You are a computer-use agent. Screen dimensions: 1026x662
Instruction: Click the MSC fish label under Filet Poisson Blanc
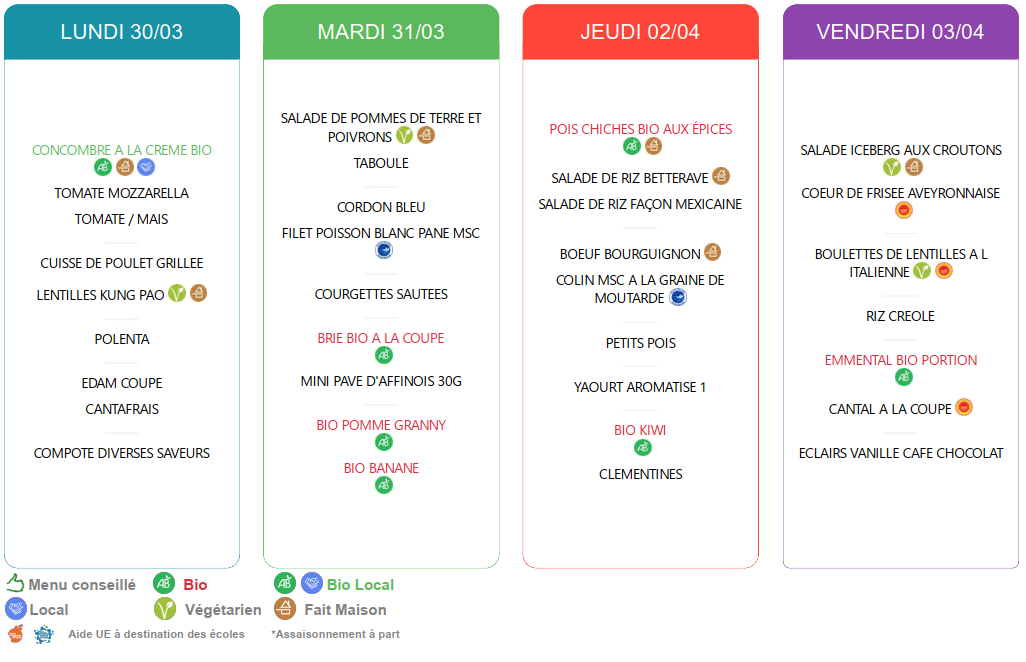point(383,250)
